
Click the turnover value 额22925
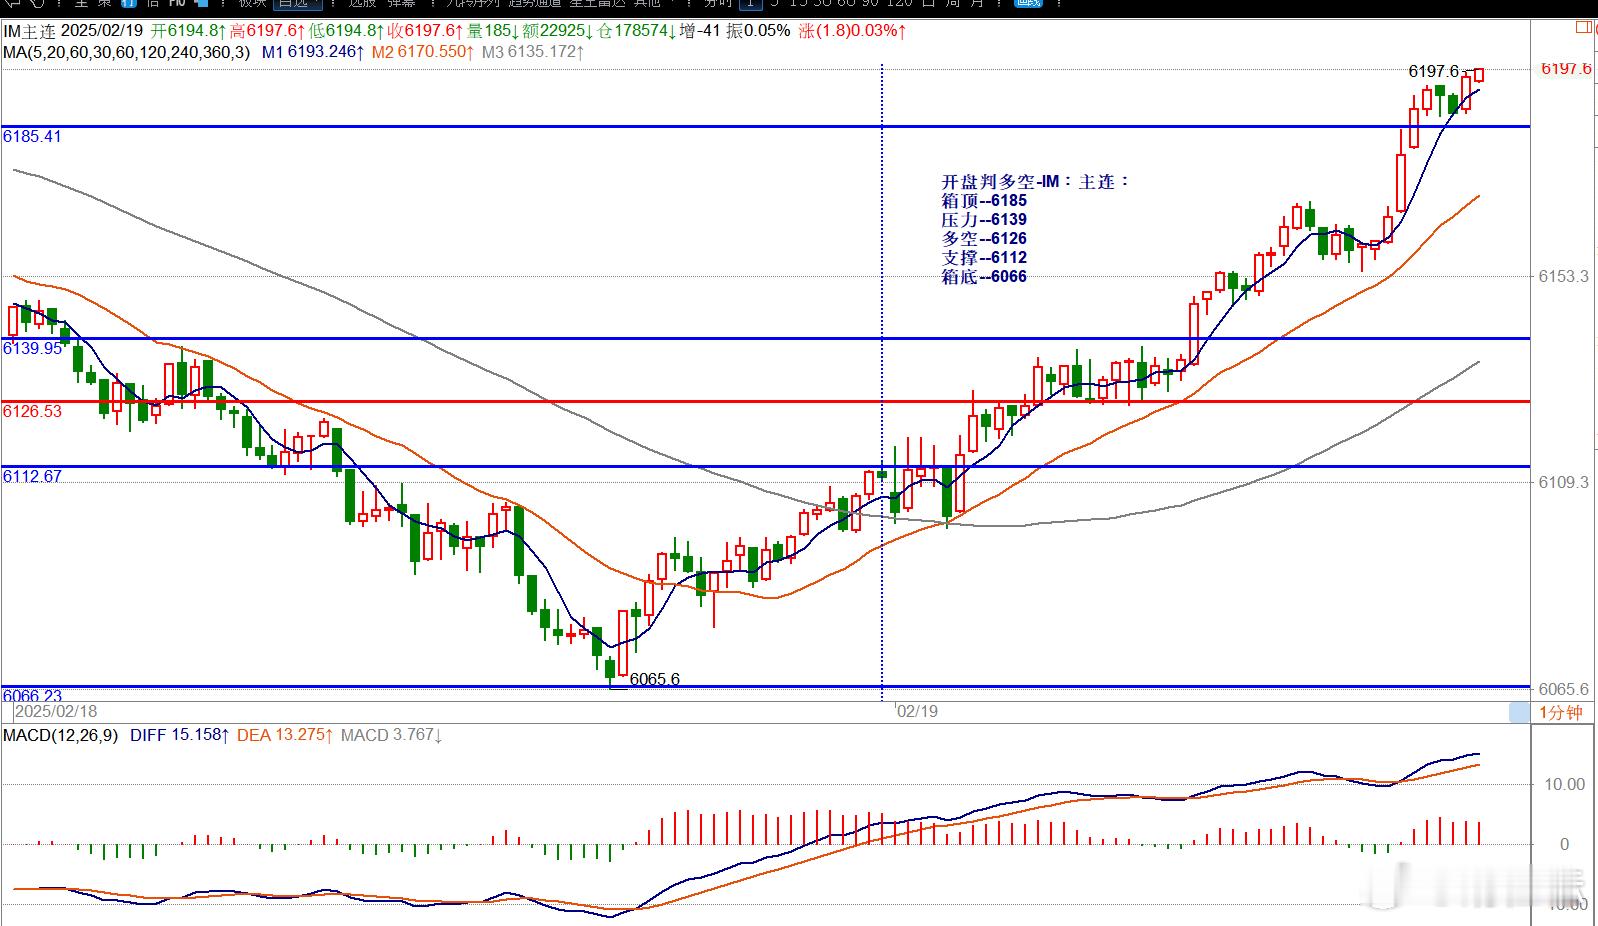(x=558, y=31)
